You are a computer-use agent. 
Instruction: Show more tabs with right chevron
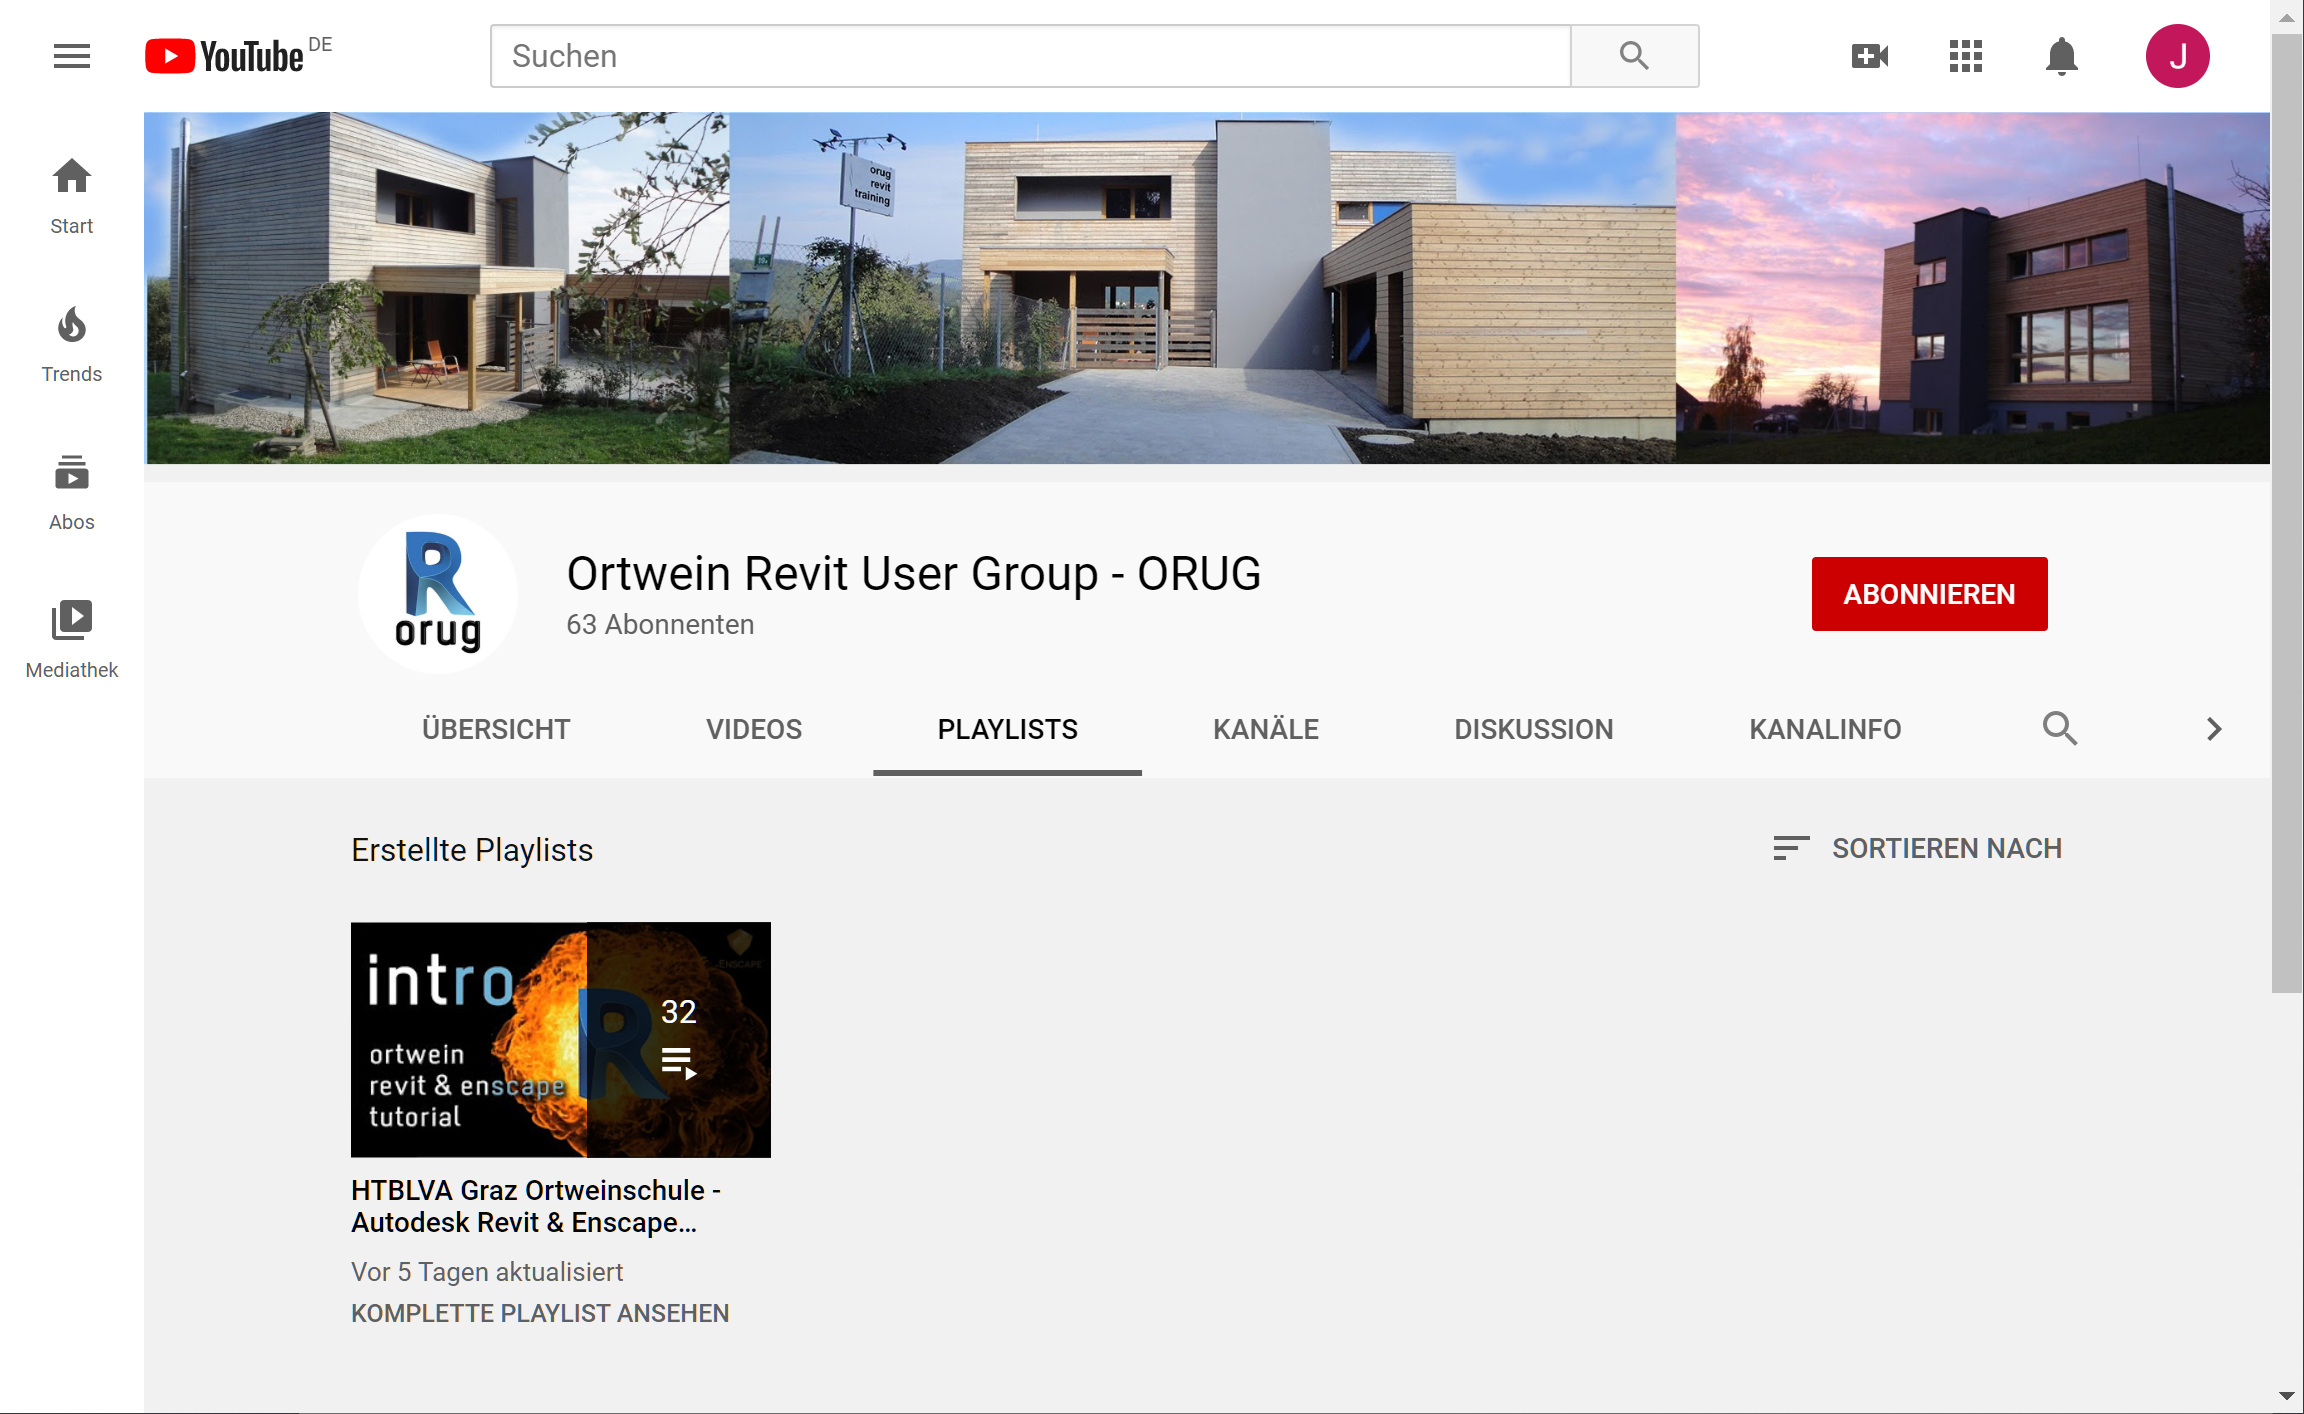(x=2213, y=729)
